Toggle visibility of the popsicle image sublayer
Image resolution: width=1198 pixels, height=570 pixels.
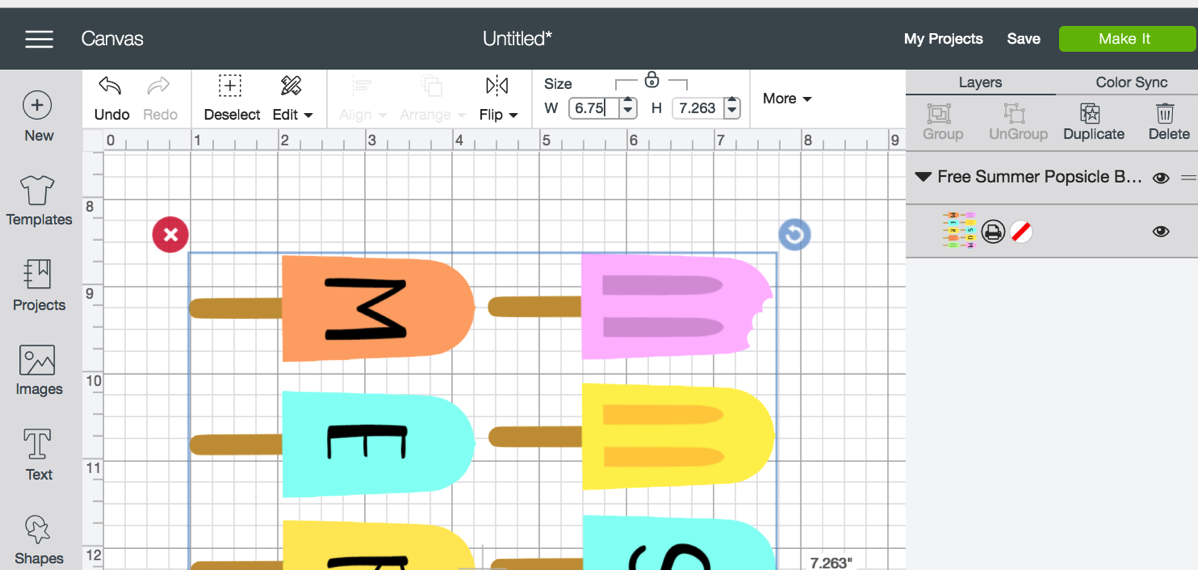(x=1161, y=232)
